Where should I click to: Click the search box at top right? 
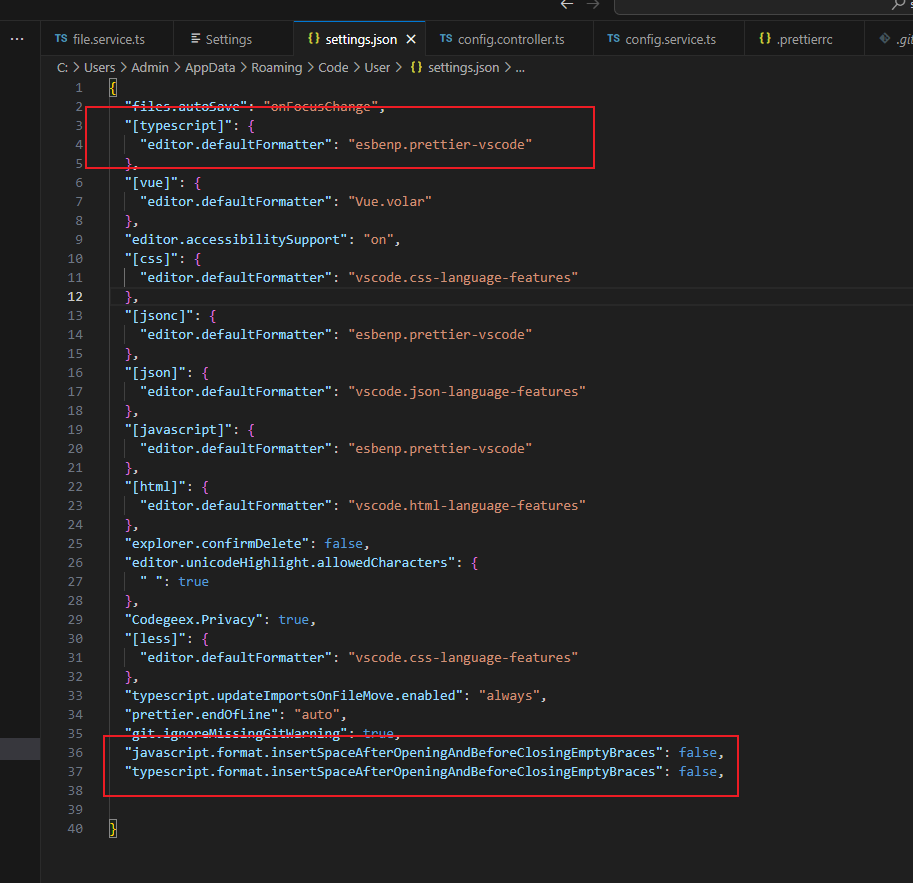click(x=770, y=6)
